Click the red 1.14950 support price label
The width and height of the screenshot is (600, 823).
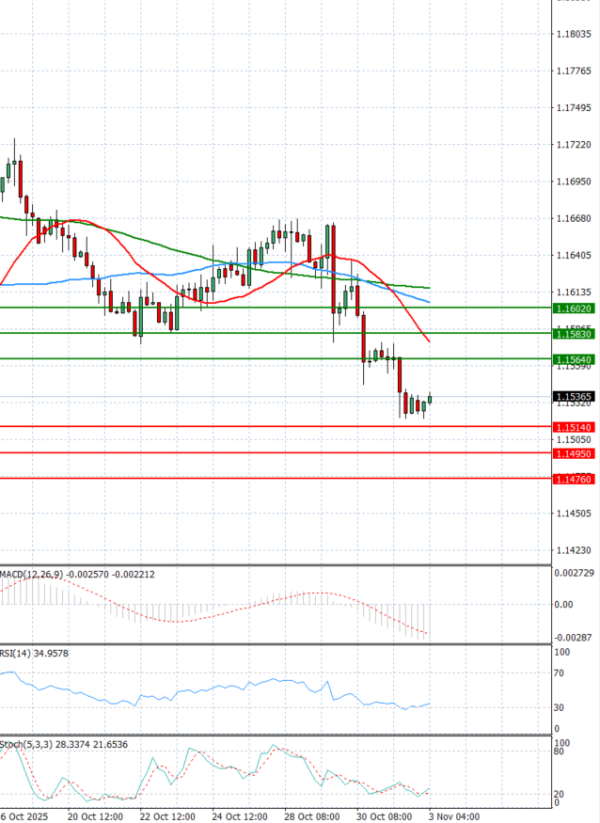[574, 453]
